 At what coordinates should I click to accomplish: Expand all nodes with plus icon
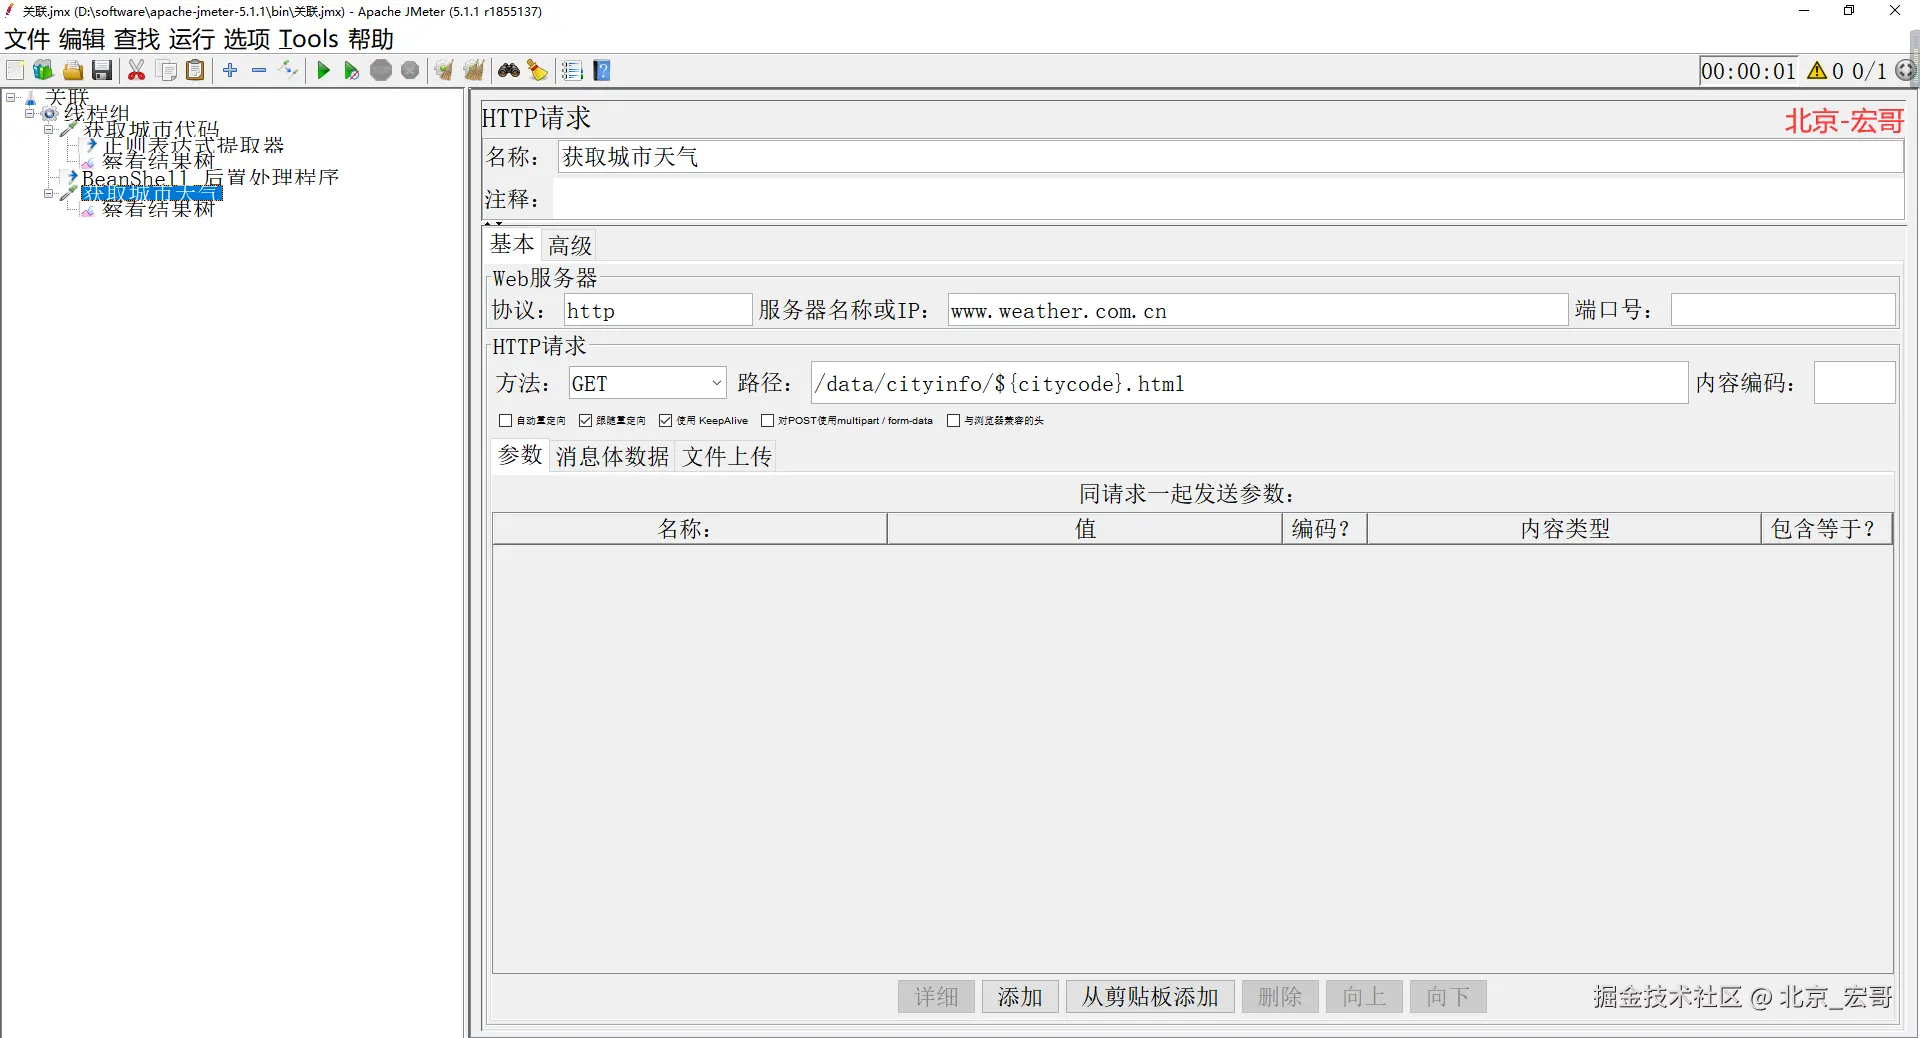pos(230,70)
